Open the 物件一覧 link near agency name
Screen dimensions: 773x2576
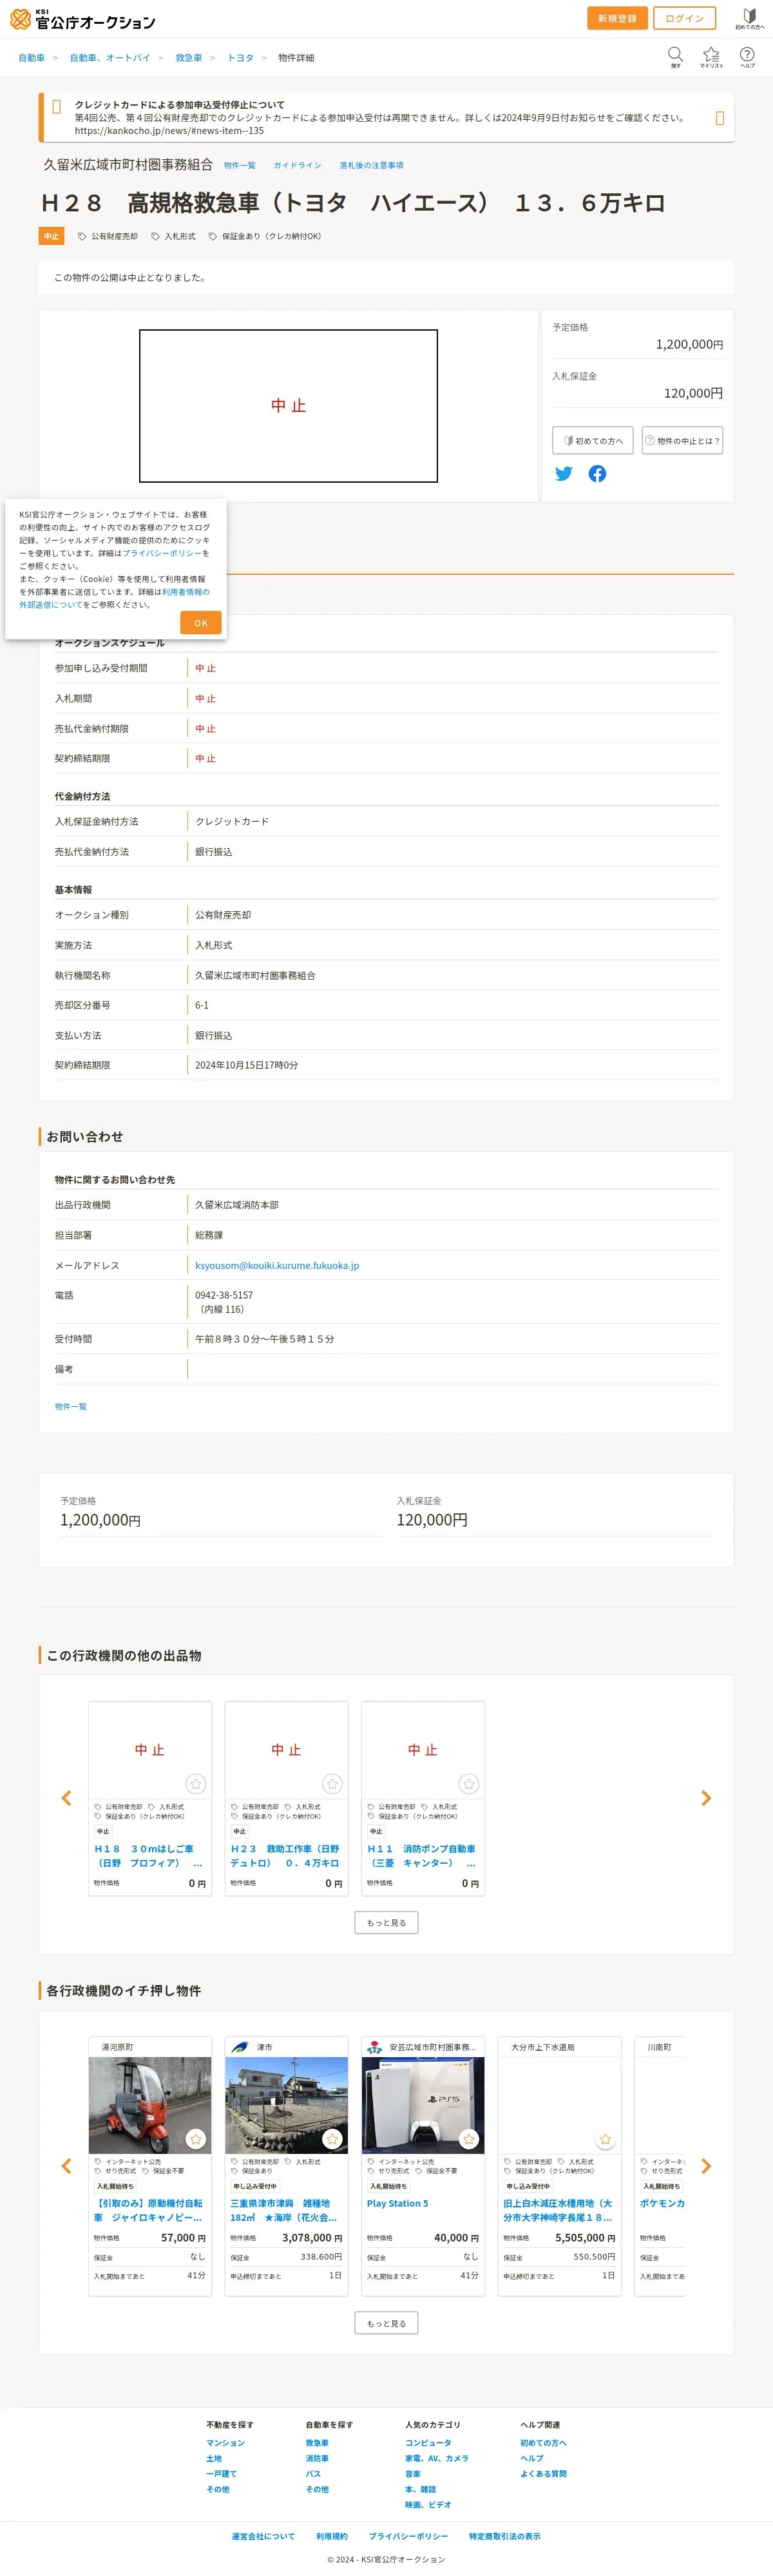tap(240, 165)
